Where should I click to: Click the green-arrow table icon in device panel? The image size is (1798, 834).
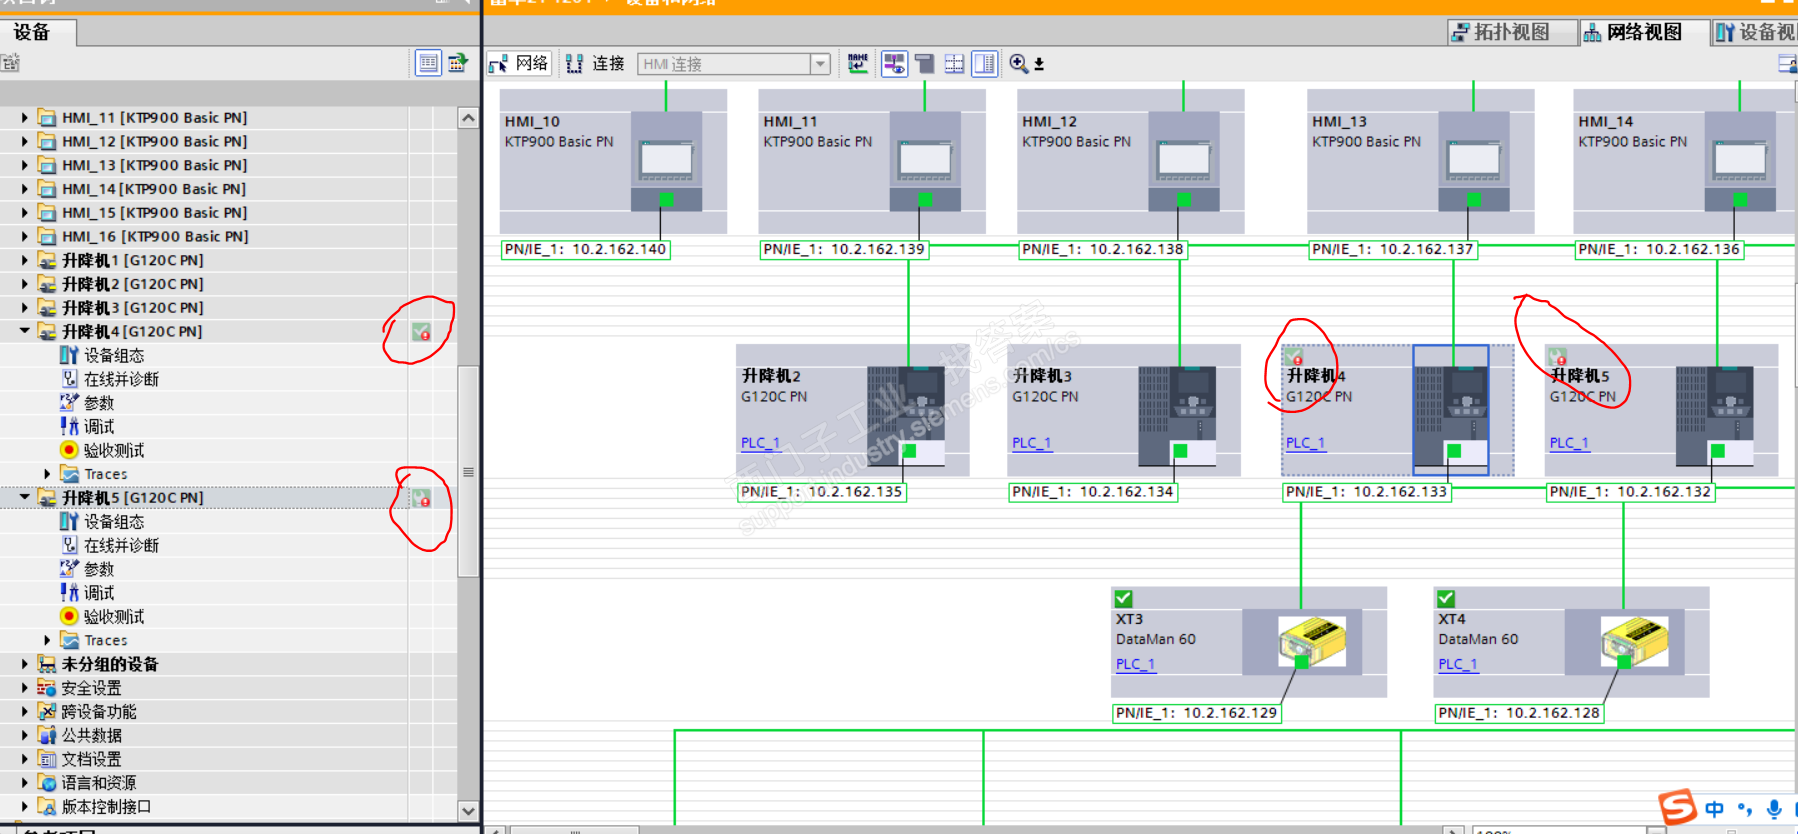pos(458,63)
